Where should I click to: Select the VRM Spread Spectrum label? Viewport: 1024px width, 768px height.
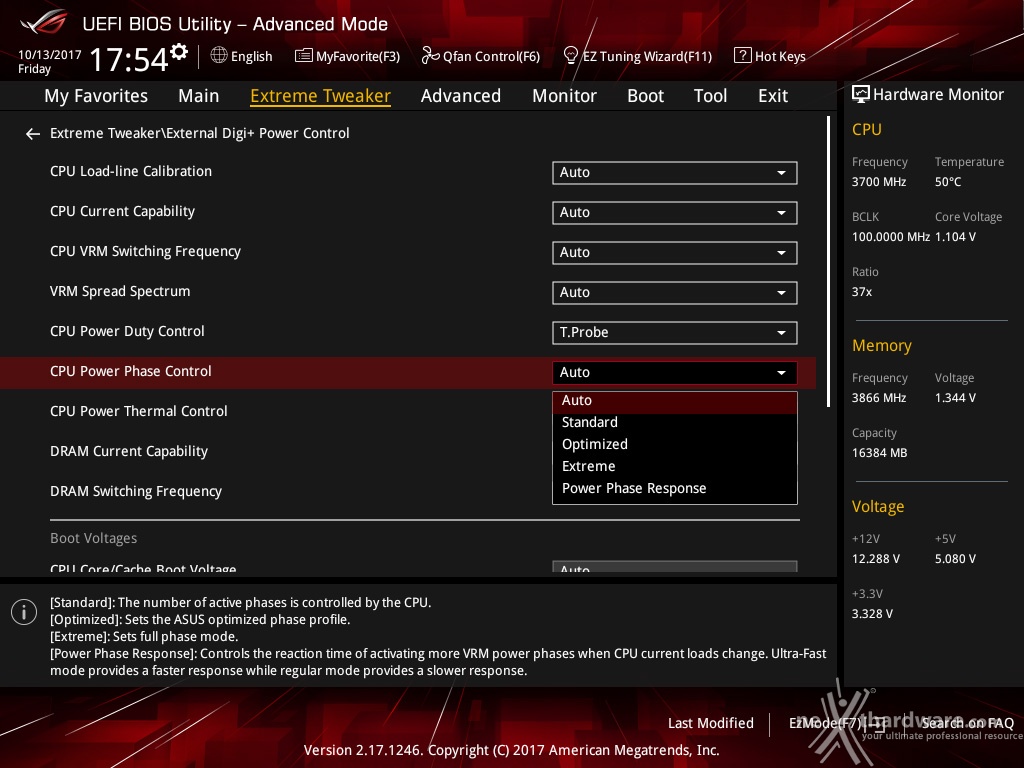click(x=120, y=291)
